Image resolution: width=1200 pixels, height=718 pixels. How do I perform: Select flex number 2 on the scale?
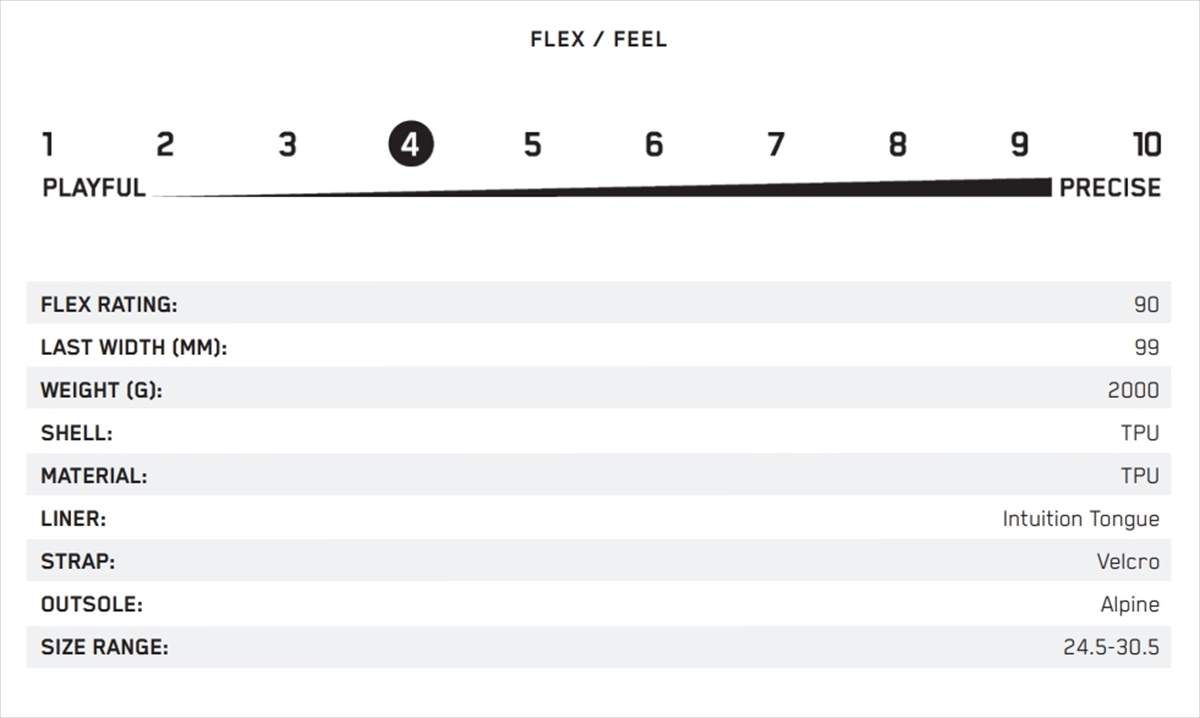165,145
